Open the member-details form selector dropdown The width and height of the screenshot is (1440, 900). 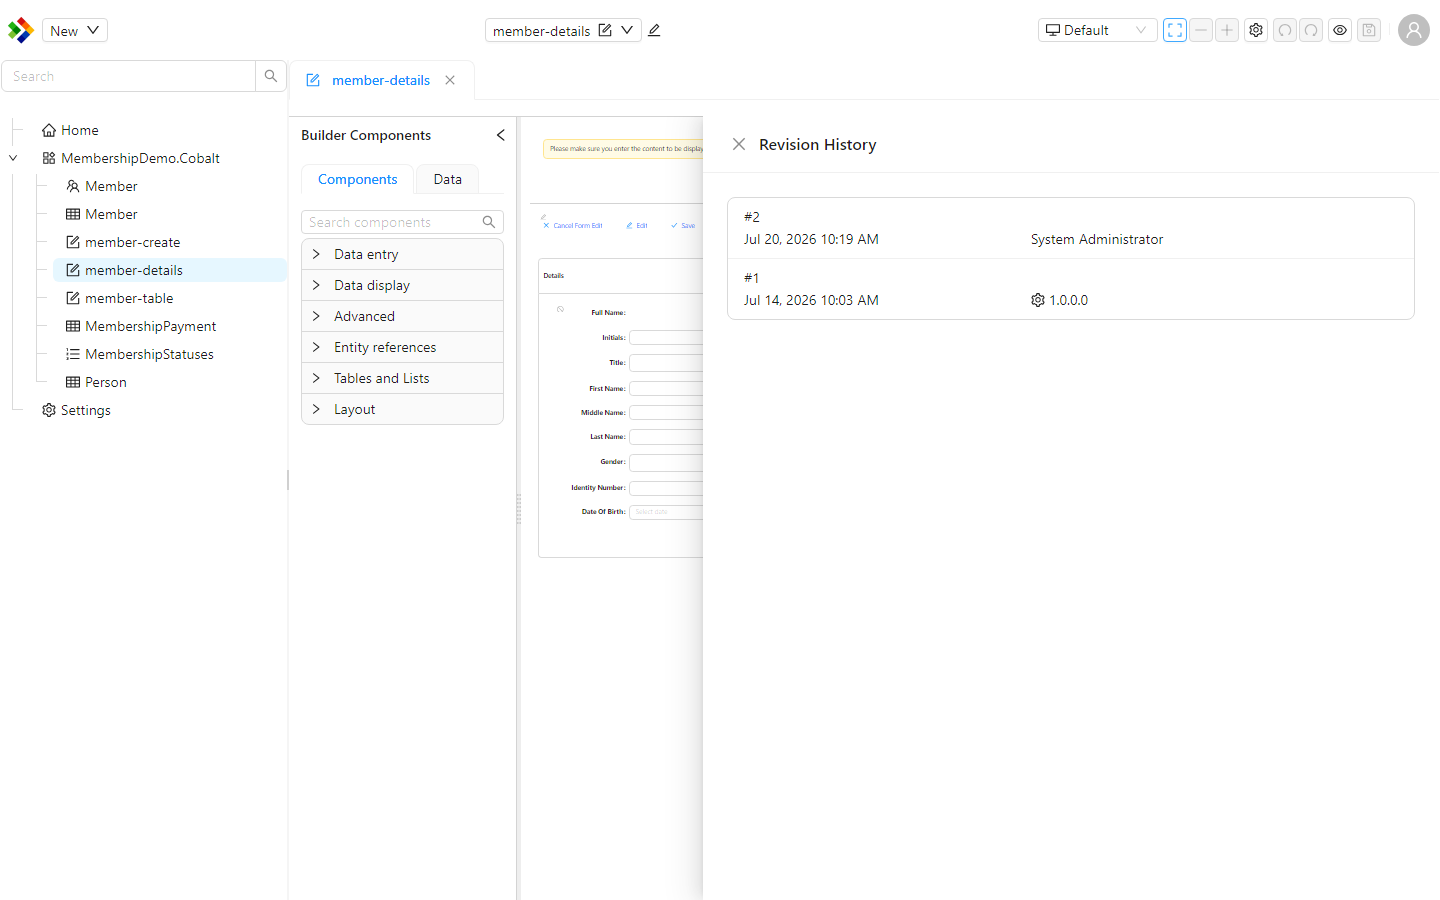tap(627, 30)
